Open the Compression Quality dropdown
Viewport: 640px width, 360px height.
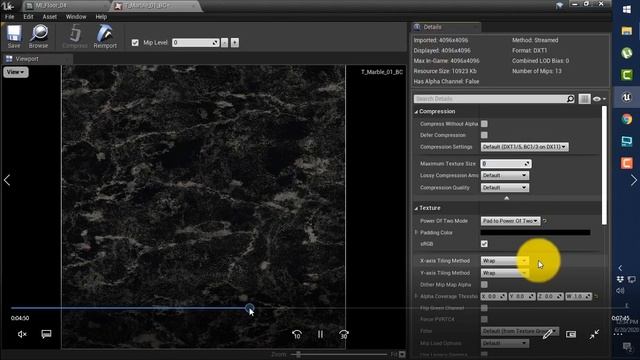[x=505, y=187]
